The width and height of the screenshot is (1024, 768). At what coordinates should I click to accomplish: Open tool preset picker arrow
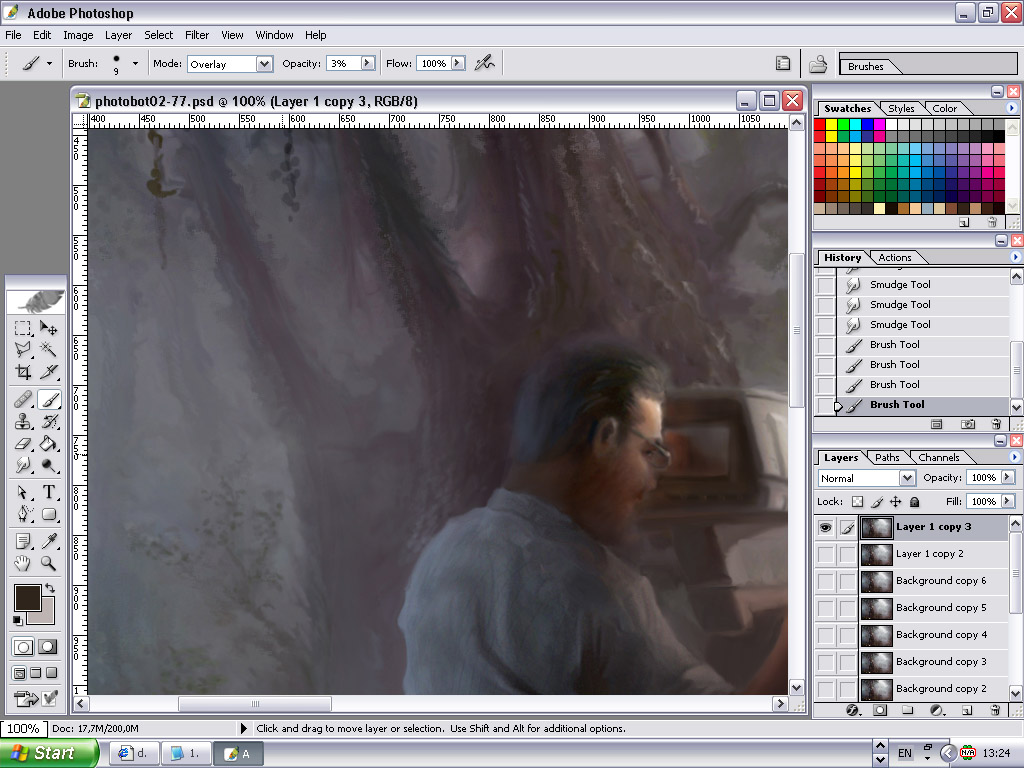[x=49, y=63]
